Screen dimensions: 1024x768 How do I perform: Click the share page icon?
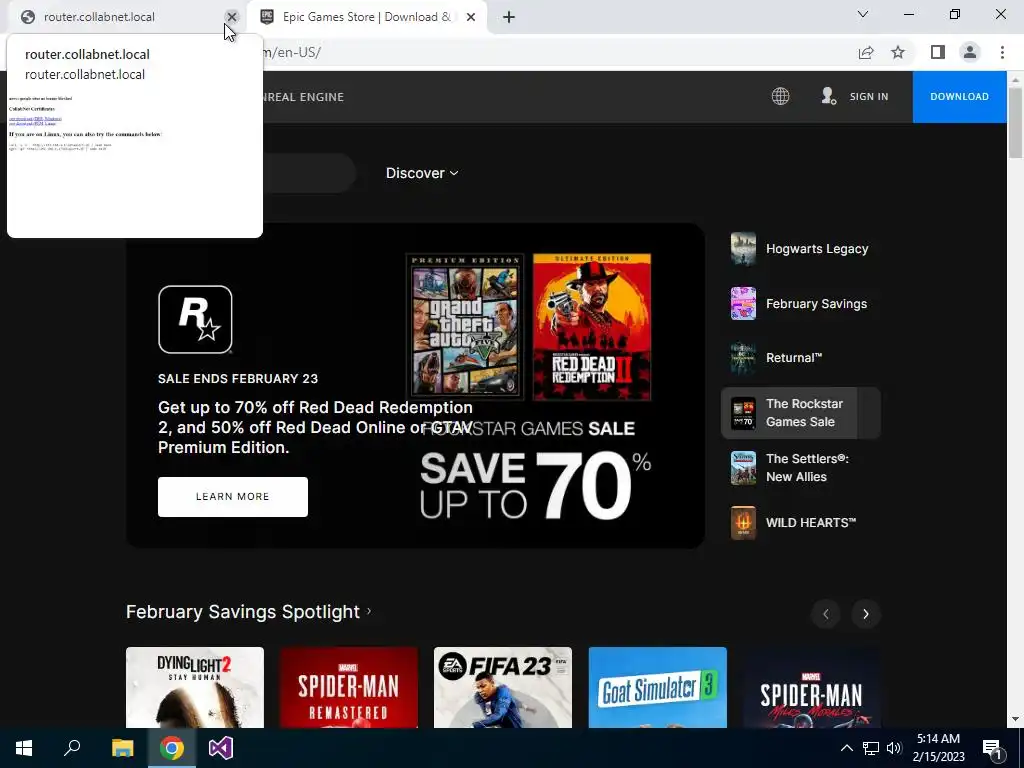coord(866,52)
